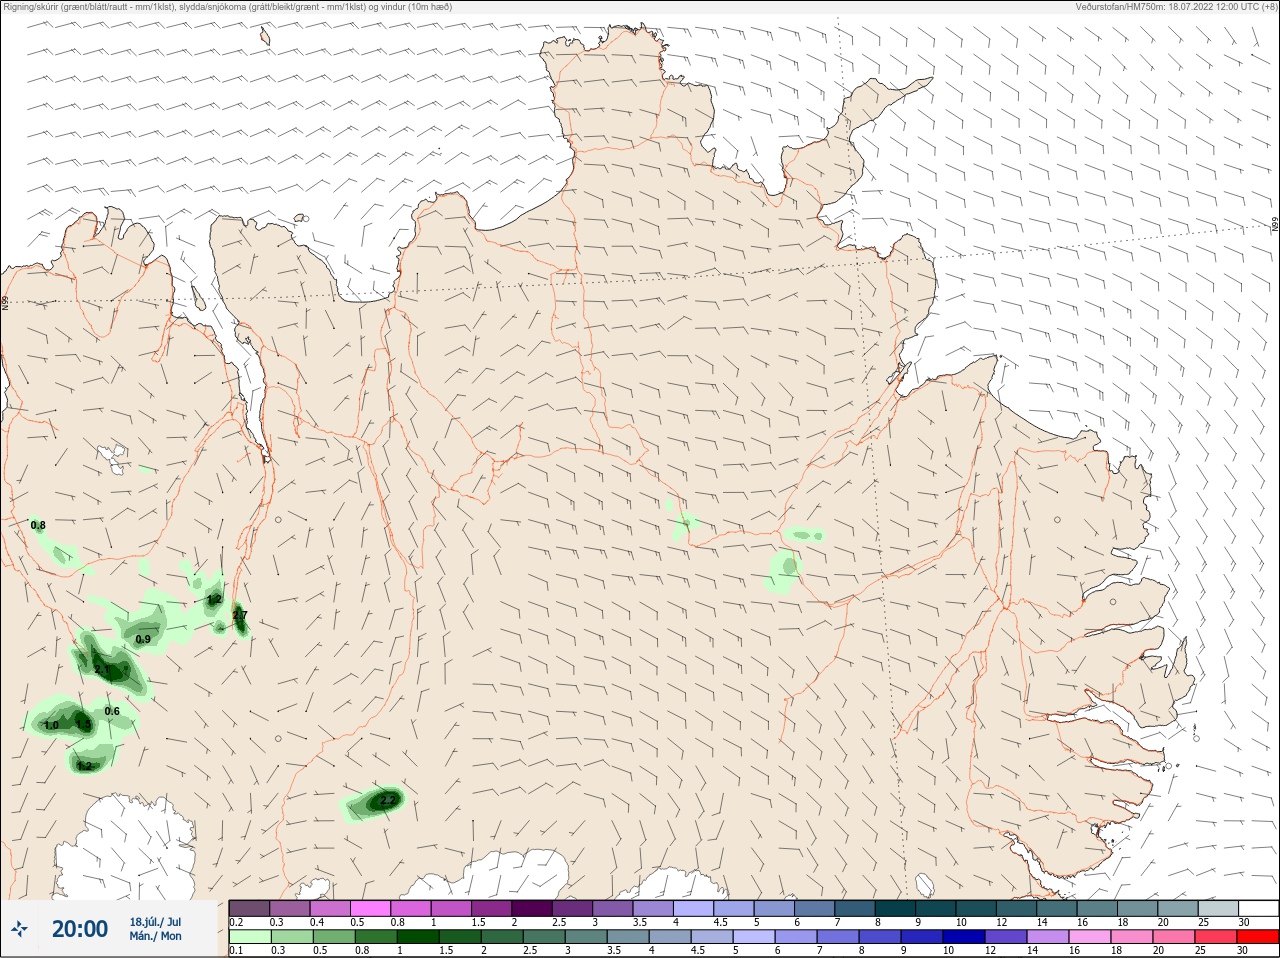Click the 1.2 value beside the 2.7 cell
Image resolution: width=1280 pixels, height=958 pixels.
214,600
